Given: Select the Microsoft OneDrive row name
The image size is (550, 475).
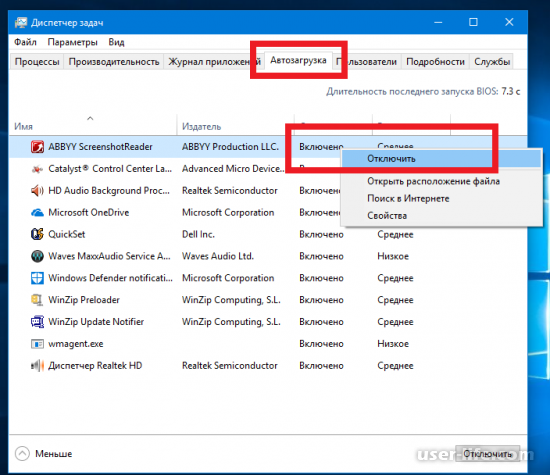Looking at the screenshot, I should (89, 213).
